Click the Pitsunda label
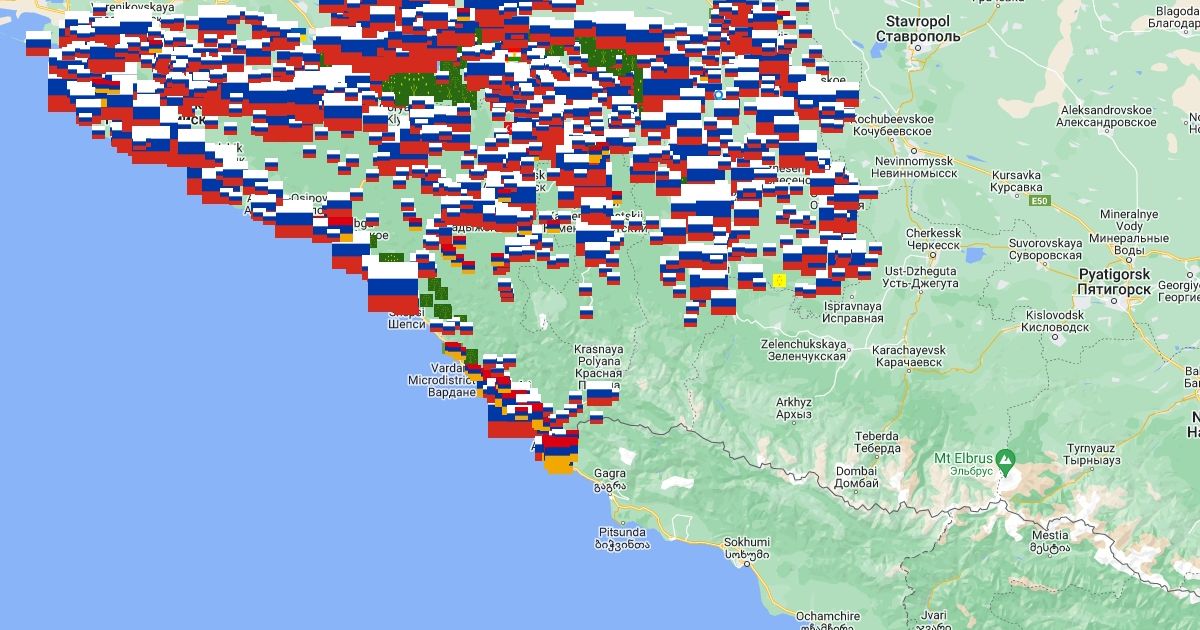1200x630 pixels. pos(623,539)
